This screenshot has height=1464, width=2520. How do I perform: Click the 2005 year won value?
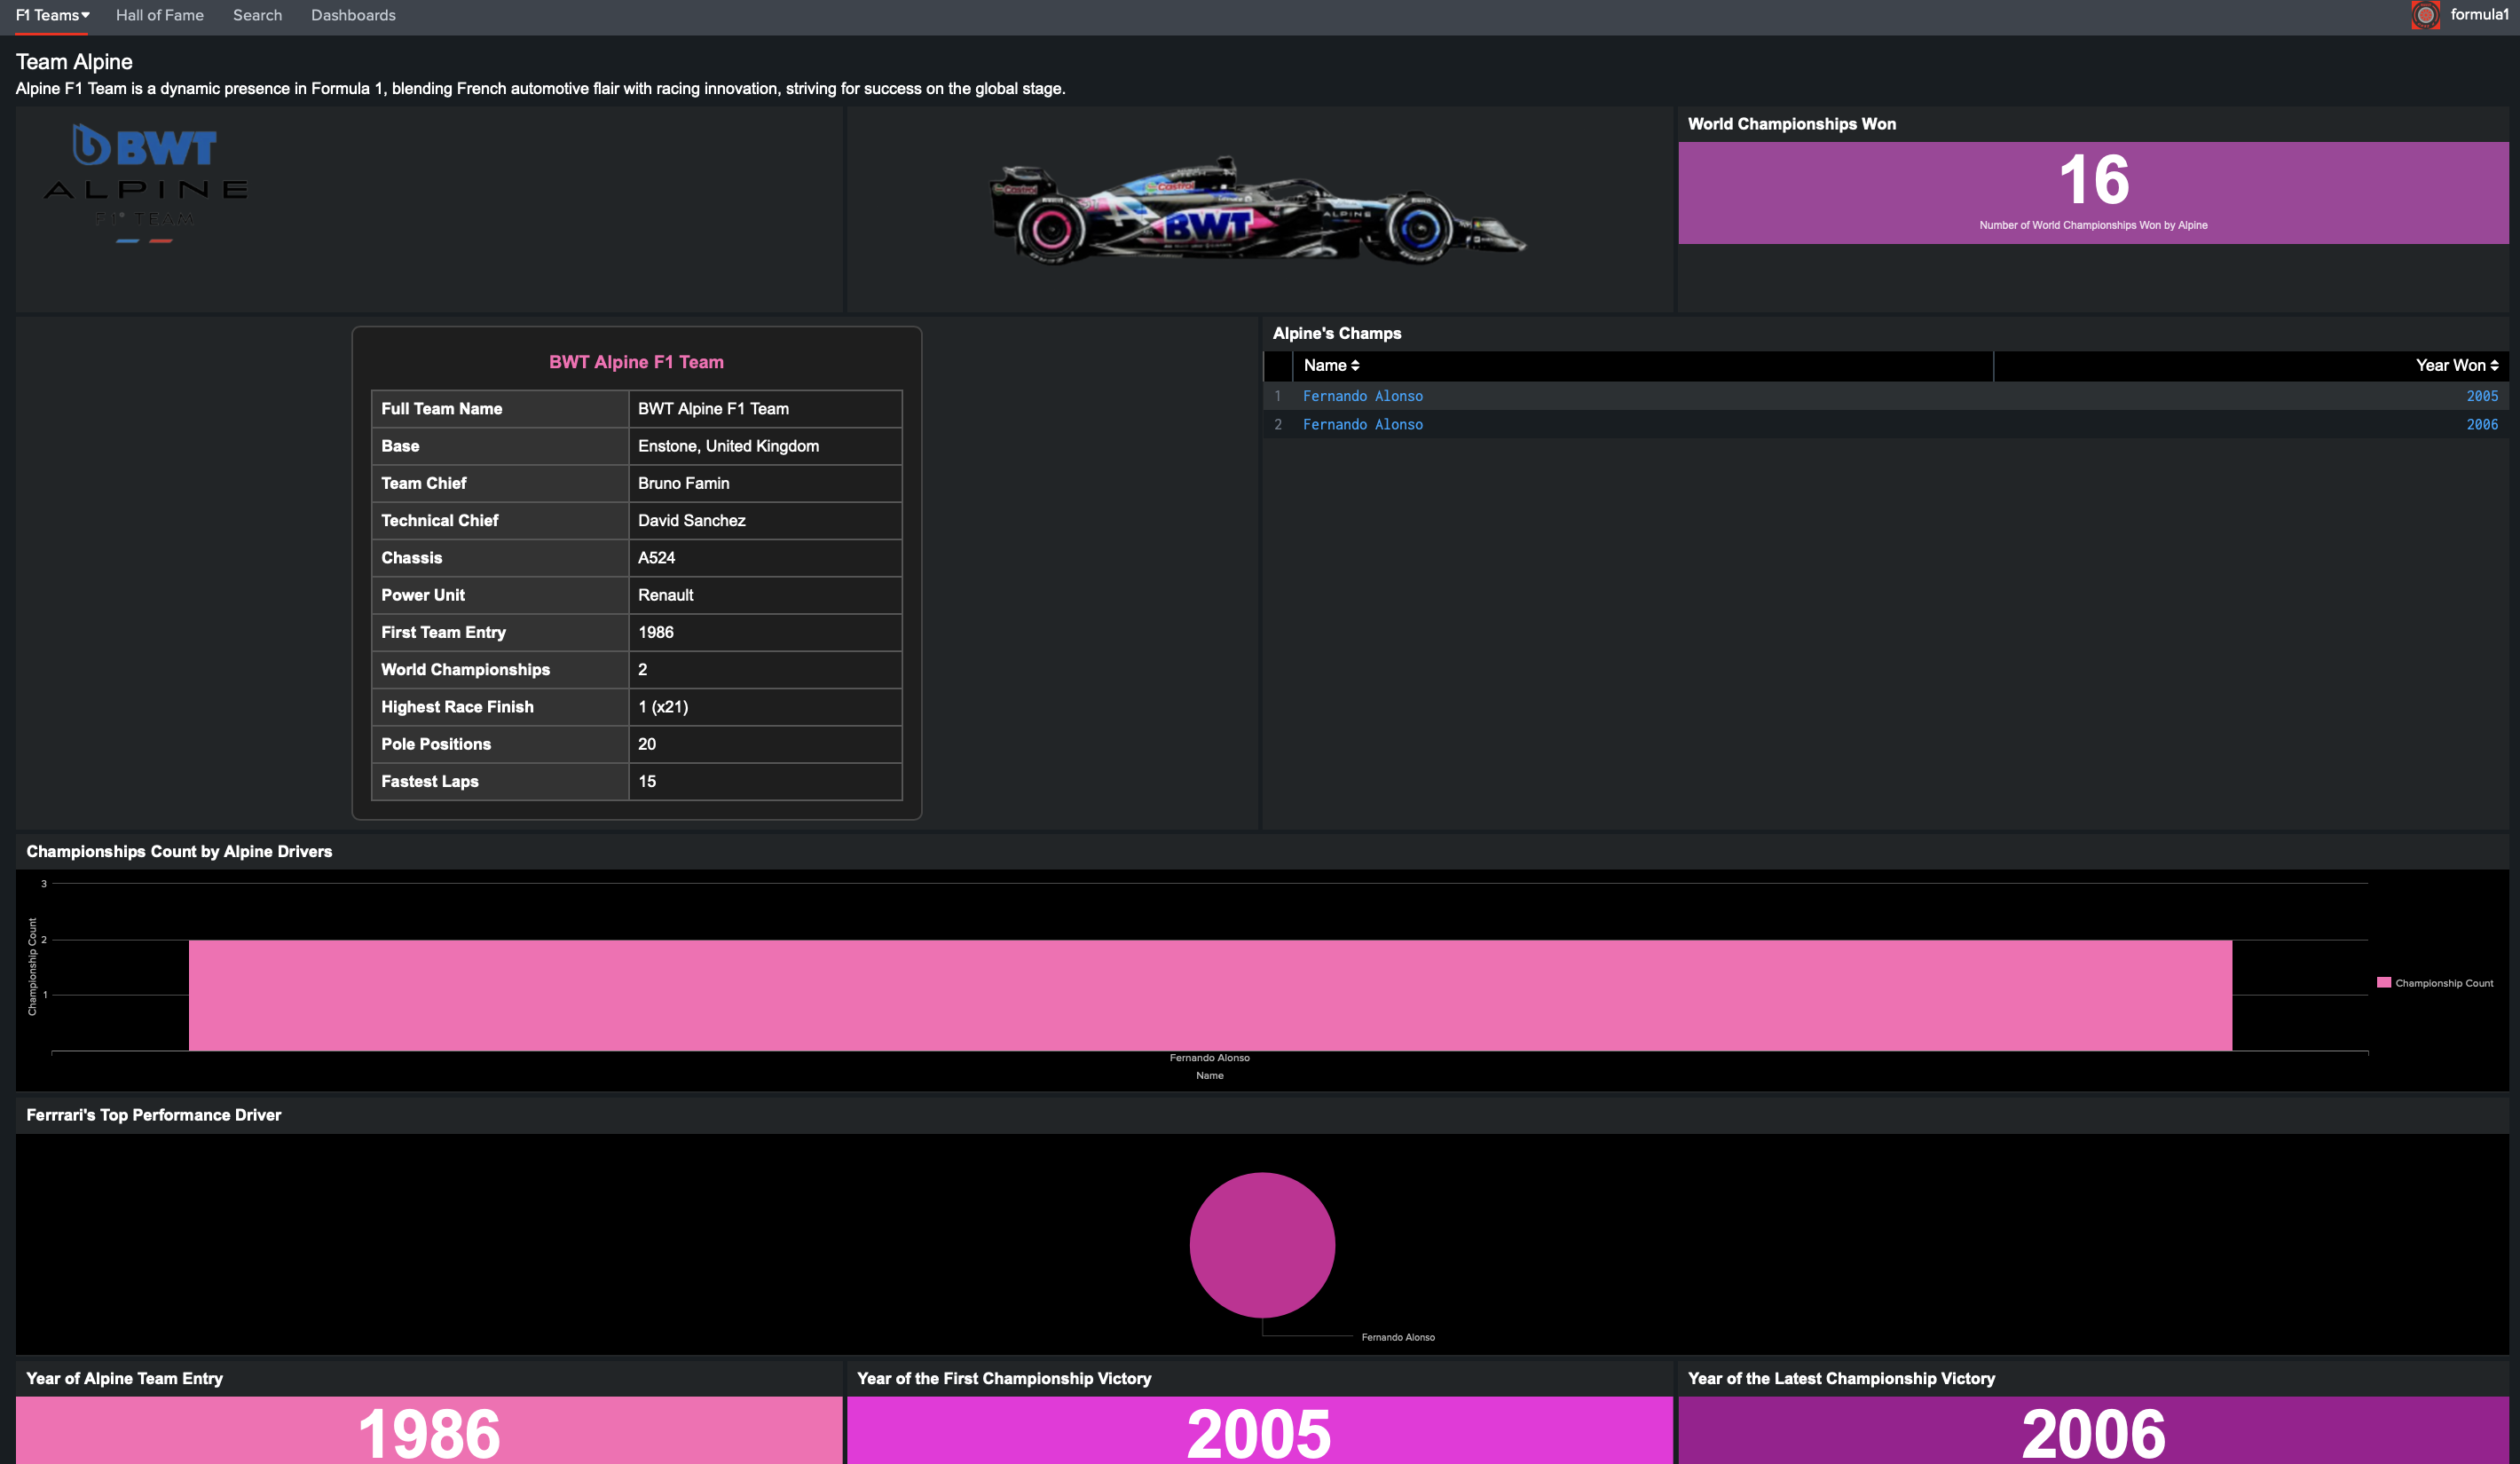pos(2481,396)
